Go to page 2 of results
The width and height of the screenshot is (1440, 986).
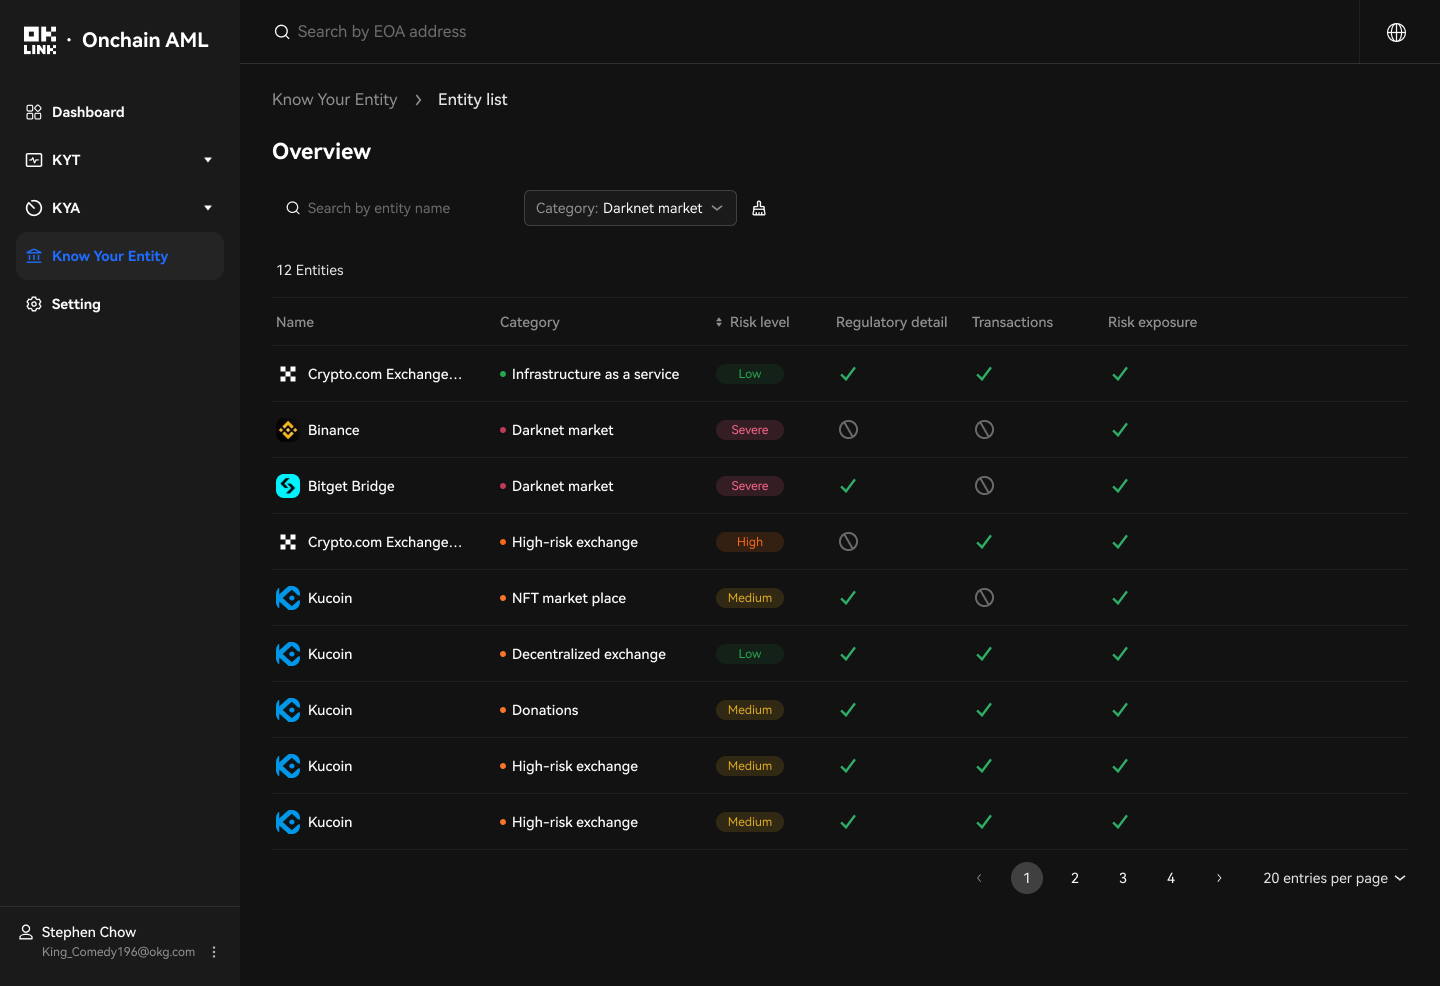1075,878
